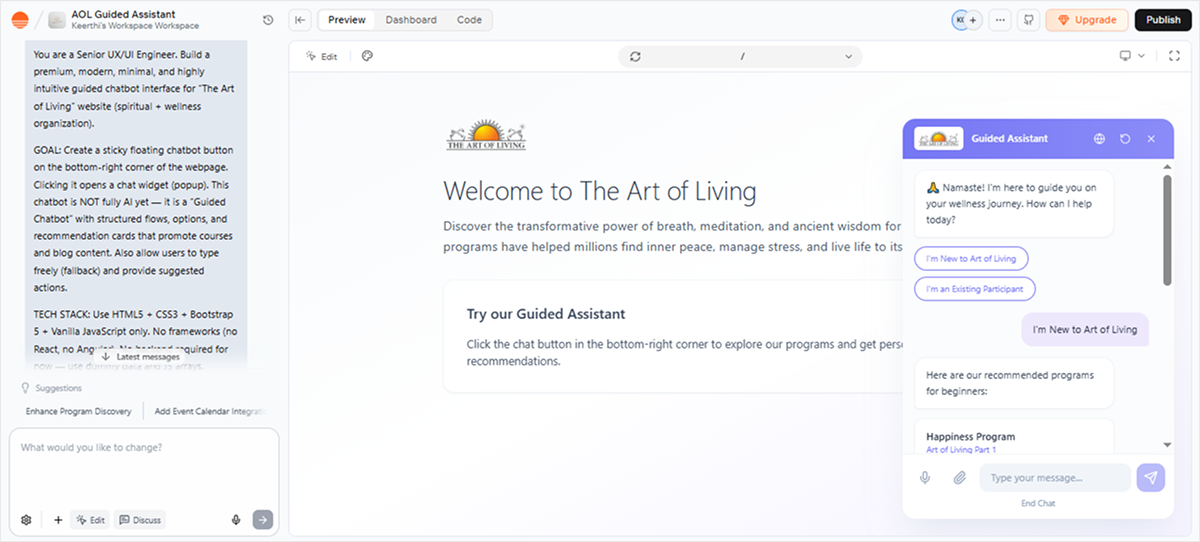Reload the preview with refresh icon
1200x542 pixels.
coord(635,56)
